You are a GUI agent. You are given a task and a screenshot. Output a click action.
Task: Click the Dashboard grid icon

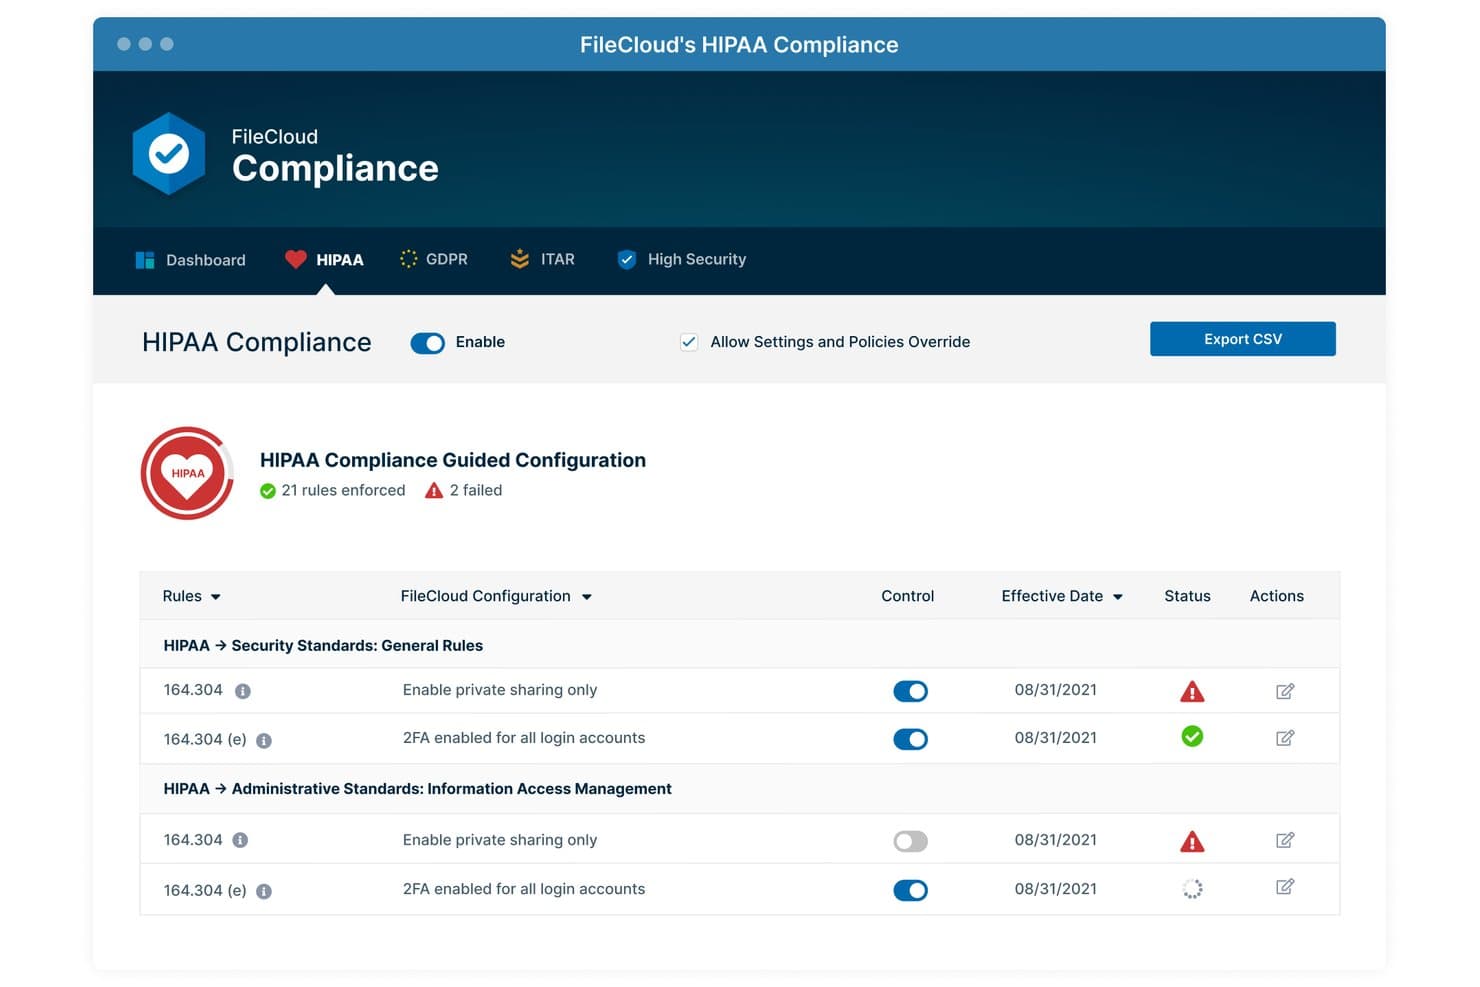pos(145,260)
